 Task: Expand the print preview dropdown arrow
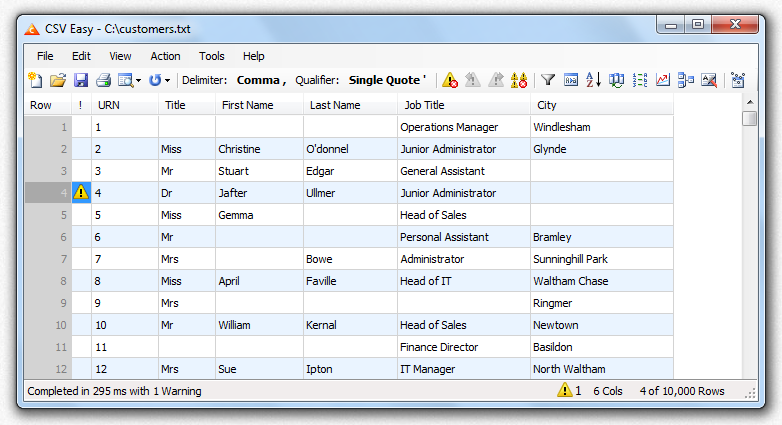pyautogui.click(x=138, y=80)
